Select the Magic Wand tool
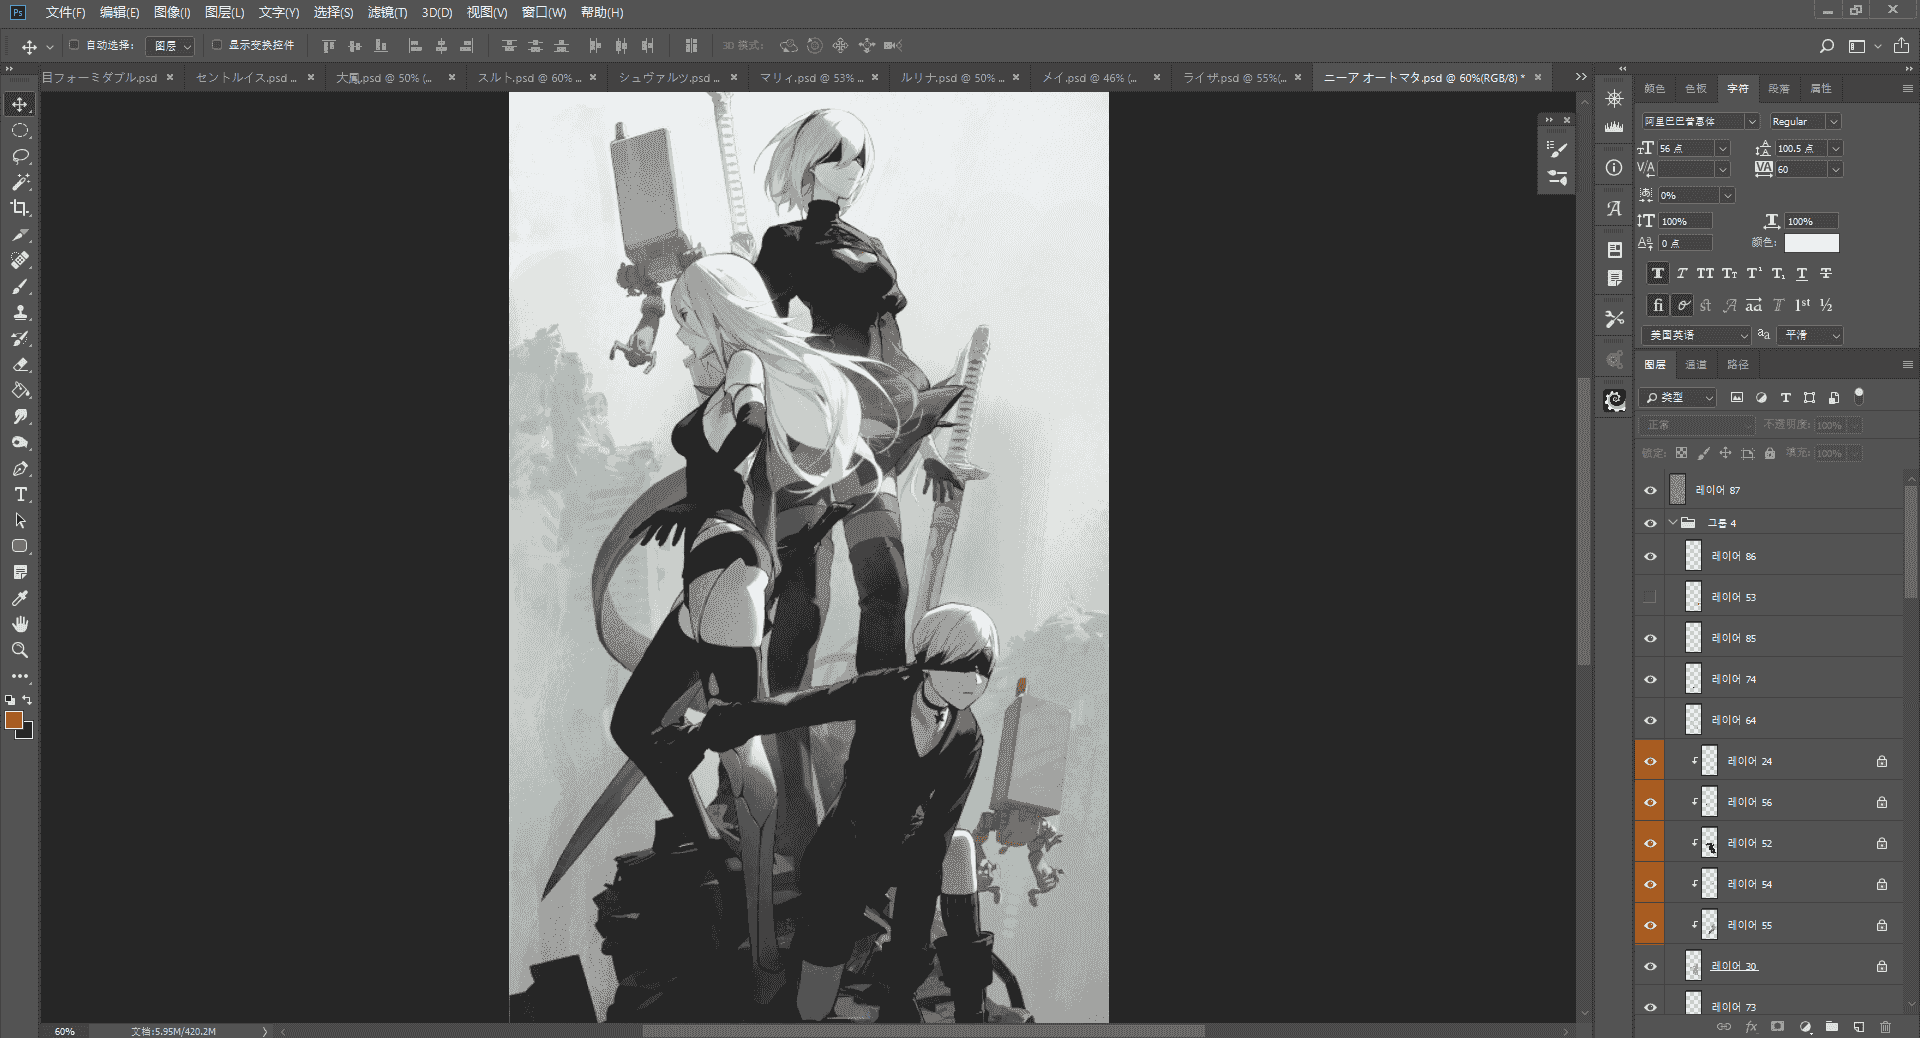Viewport: 1920px width, 1038px height. pos(20,183)
